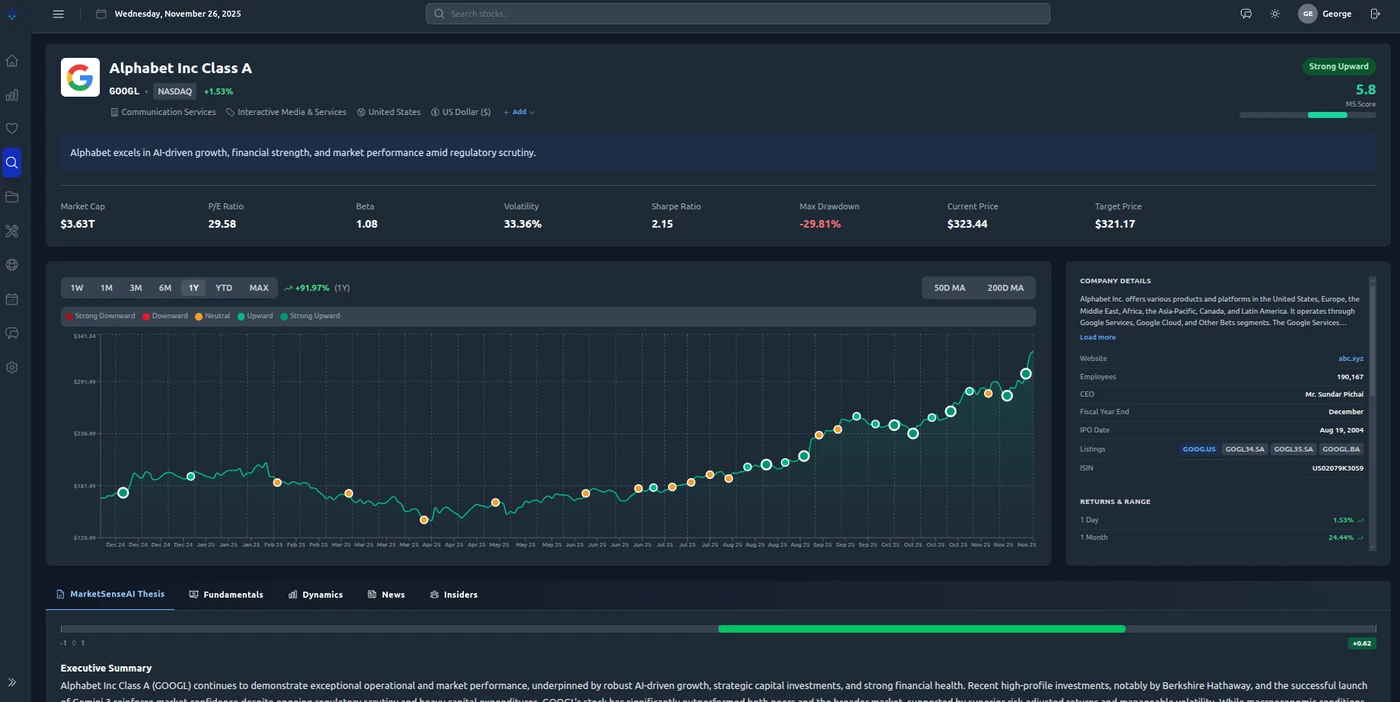This screenshot has width=1400, height=702.
Task: Open the settings gear in sidebar
Action: [12, 367]
